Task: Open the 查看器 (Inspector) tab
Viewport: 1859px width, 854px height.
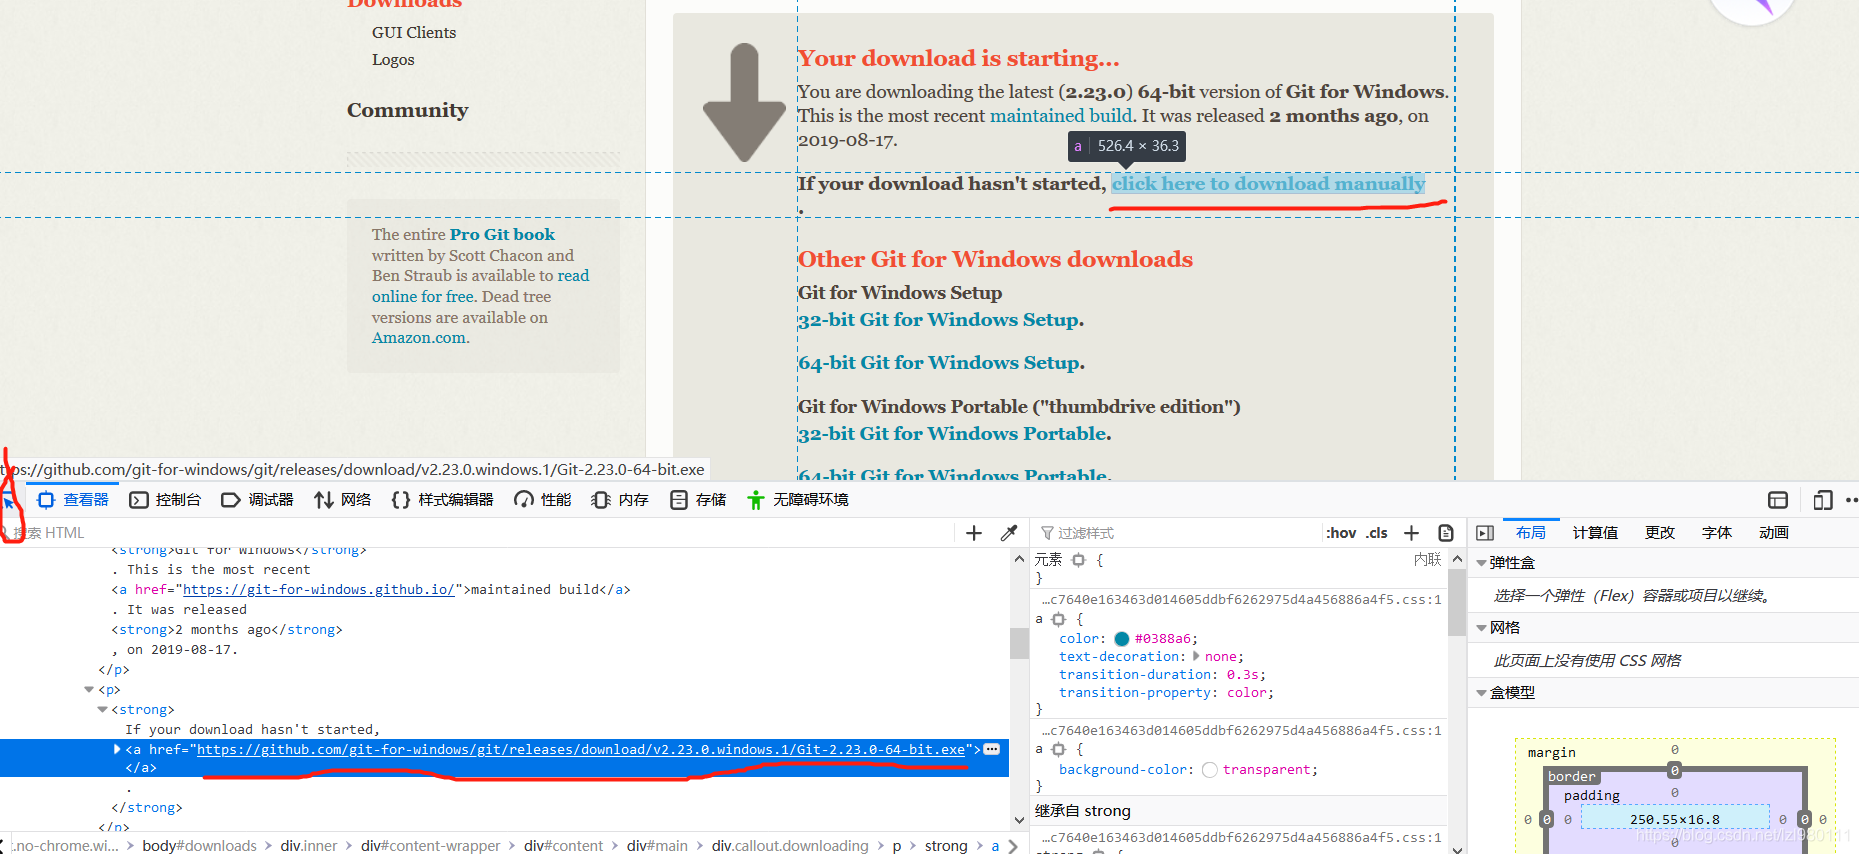Action: click(73, 500)
